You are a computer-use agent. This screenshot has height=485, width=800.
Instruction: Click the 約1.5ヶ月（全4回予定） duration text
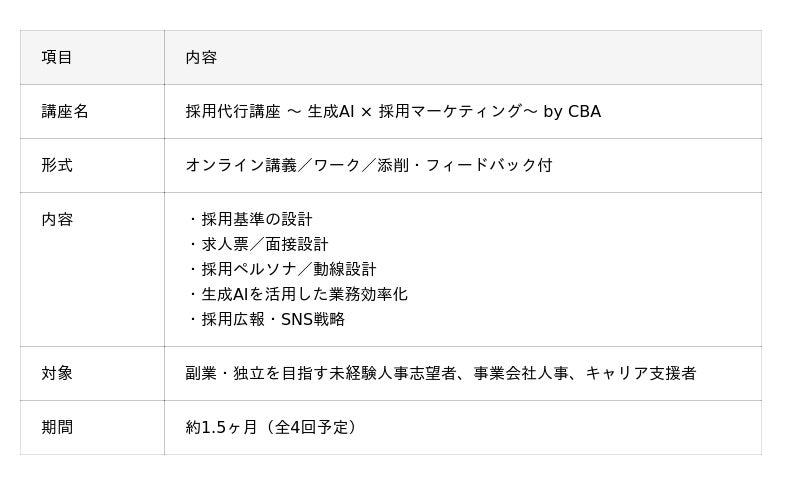(272, 428)
